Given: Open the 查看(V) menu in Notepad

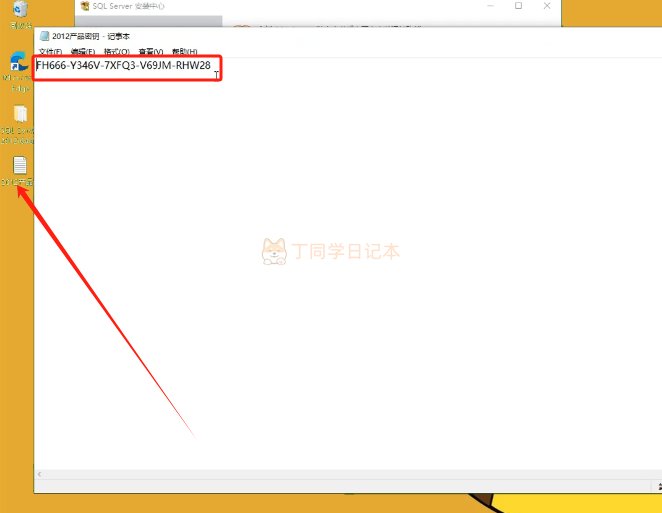Looking at the screenshot, I should (x=151, y=52).
